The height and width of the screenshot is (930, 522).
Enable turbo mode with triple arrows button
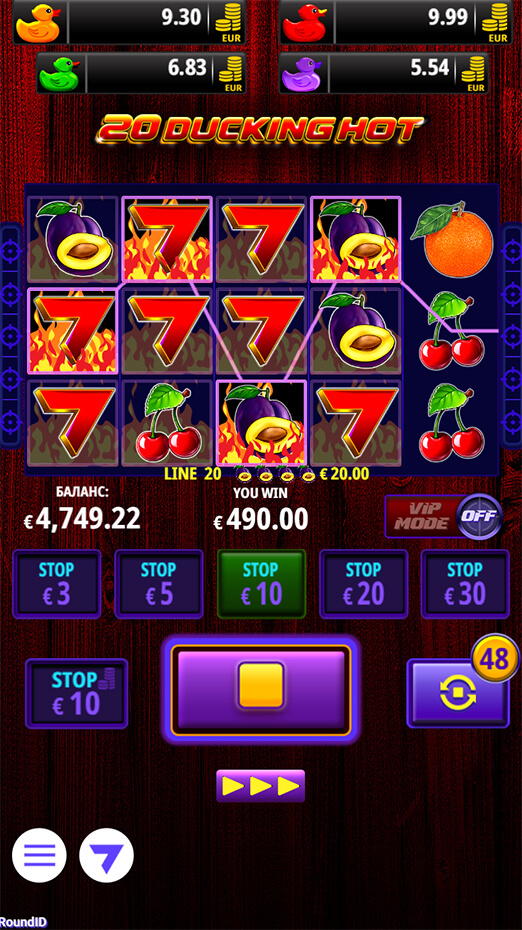(x=260, y=786)
